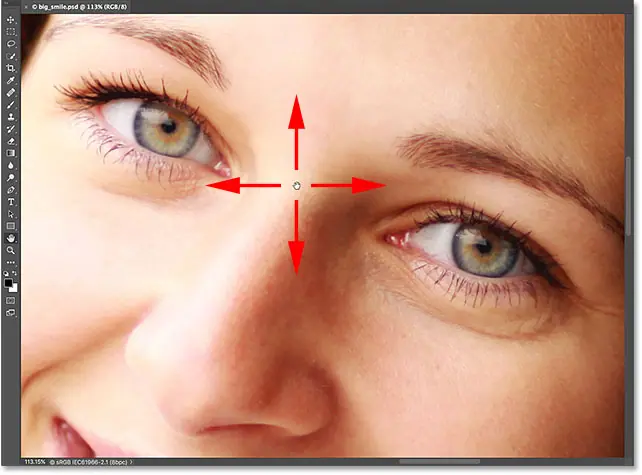This screenshot has height=475, width=642.
Task: Change the screen mode
Action: click(x=11, y=313)
